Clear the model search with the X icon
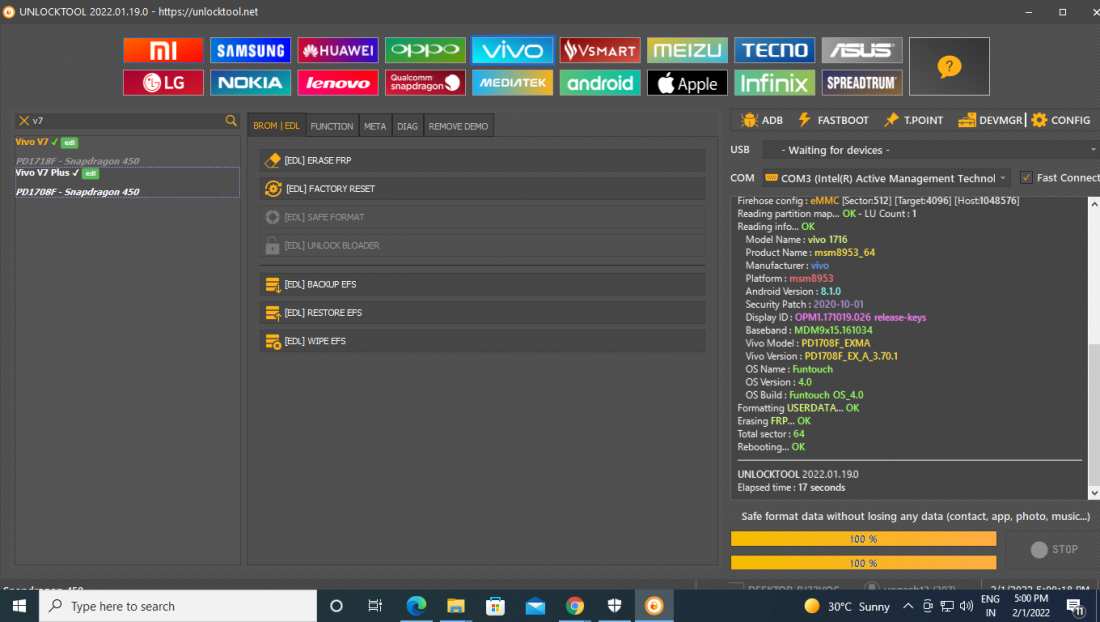The width and height of the screenshot is (1100, 622). pyautogui.click(x=24, y=121)
